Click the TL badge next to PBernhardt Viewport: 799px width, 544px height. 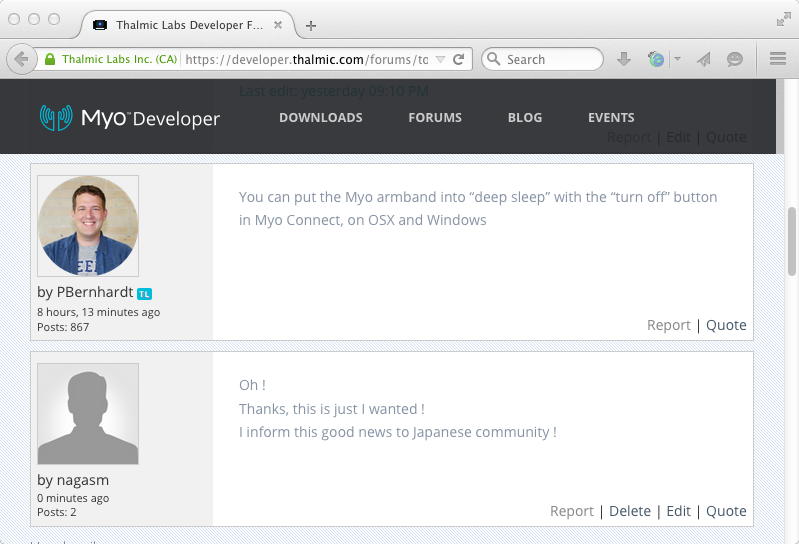coord(144,294)
